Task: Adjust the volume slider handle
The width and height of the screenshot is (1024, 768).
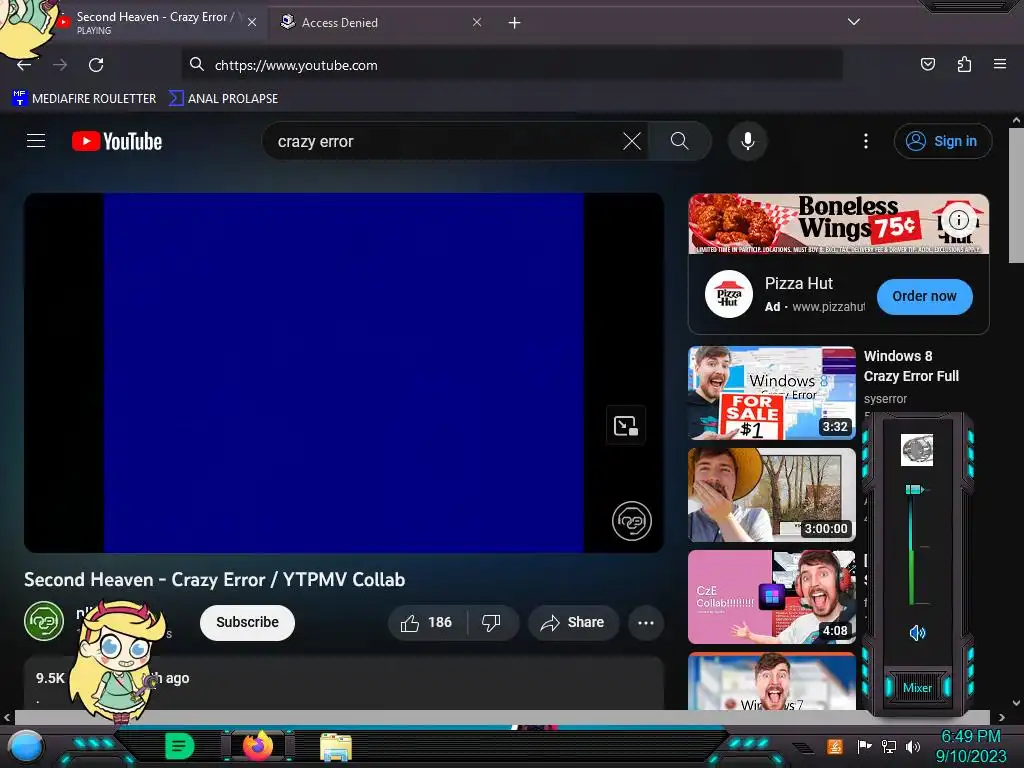Action: (x=914, y=489)
